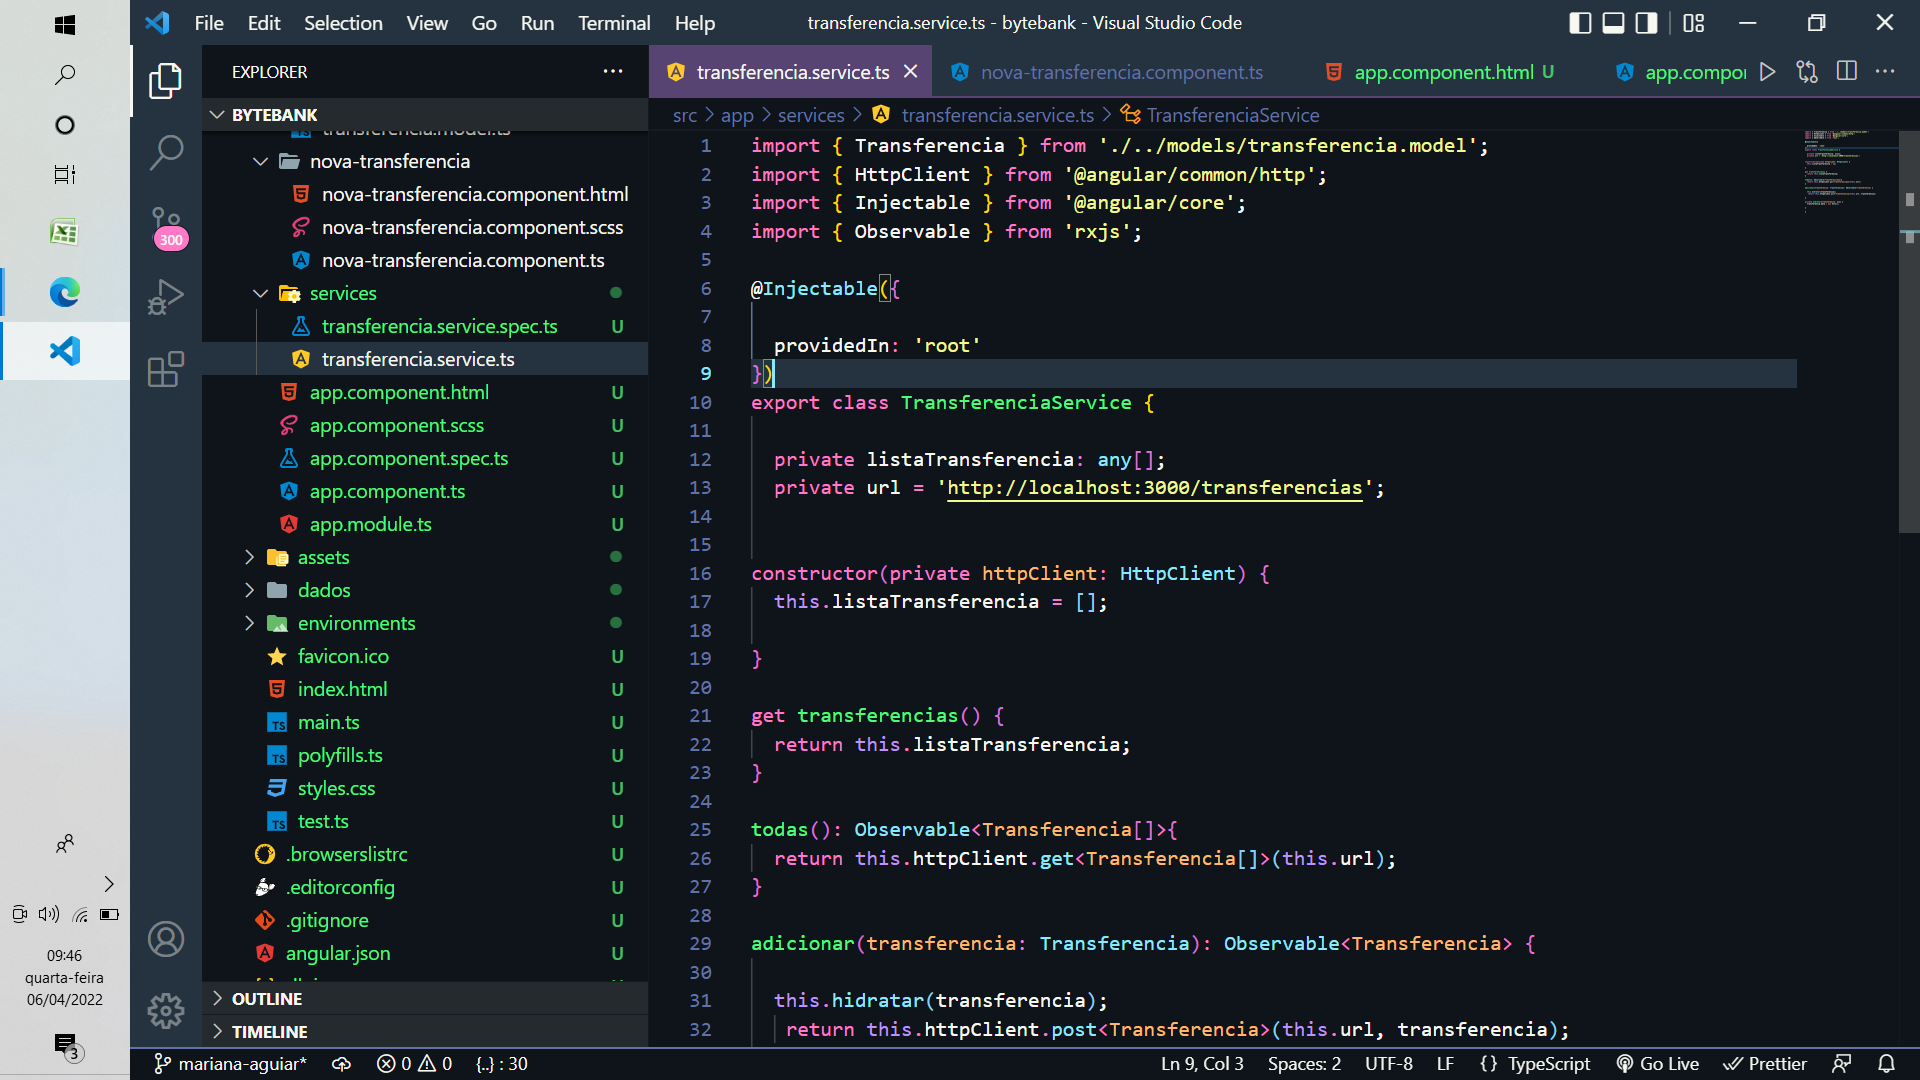Open Task View in taskbar
This screenshot has width=1920, height=1080.
coord(65,175)
